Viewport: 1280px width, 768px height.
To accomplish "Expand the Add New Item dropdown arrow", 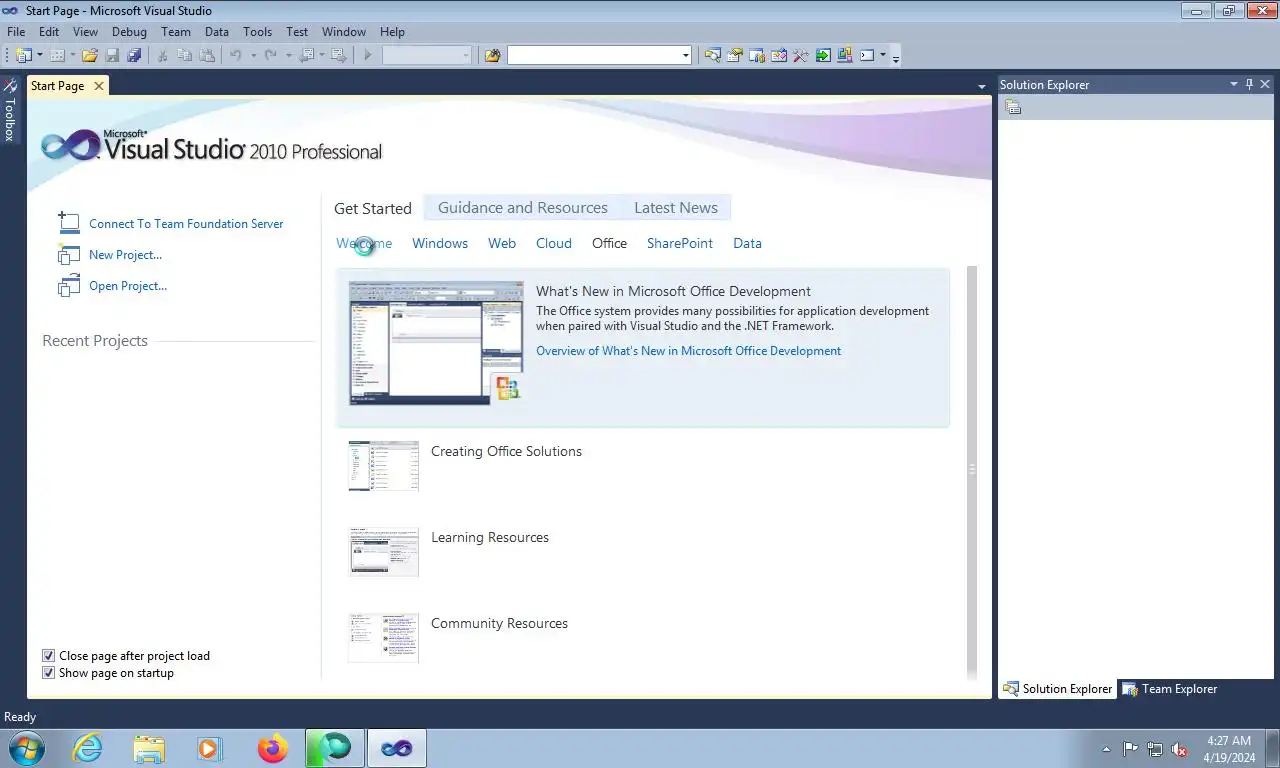I will pyautogui.click(x=73, y=56).
